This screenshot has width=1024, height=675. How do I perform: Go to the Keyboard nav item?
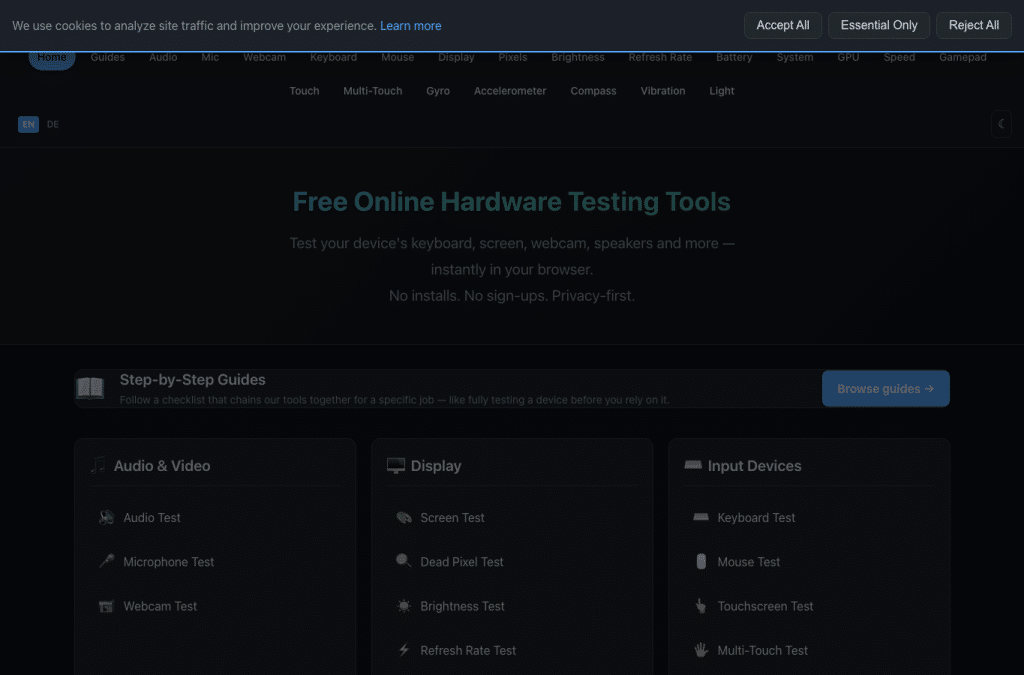coord(334,57)
